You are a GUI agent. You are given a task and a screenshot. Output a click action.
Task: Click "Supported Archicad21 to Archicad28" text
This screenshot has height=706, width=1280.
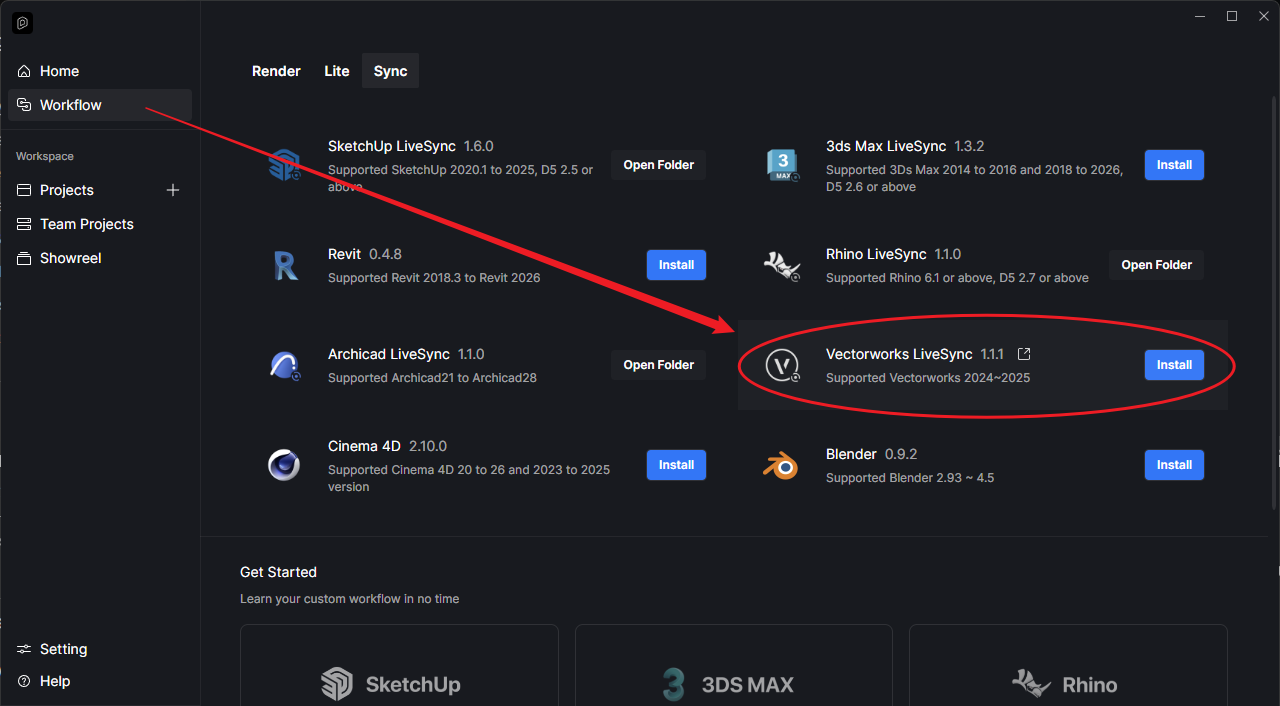[x=432, y=378]
